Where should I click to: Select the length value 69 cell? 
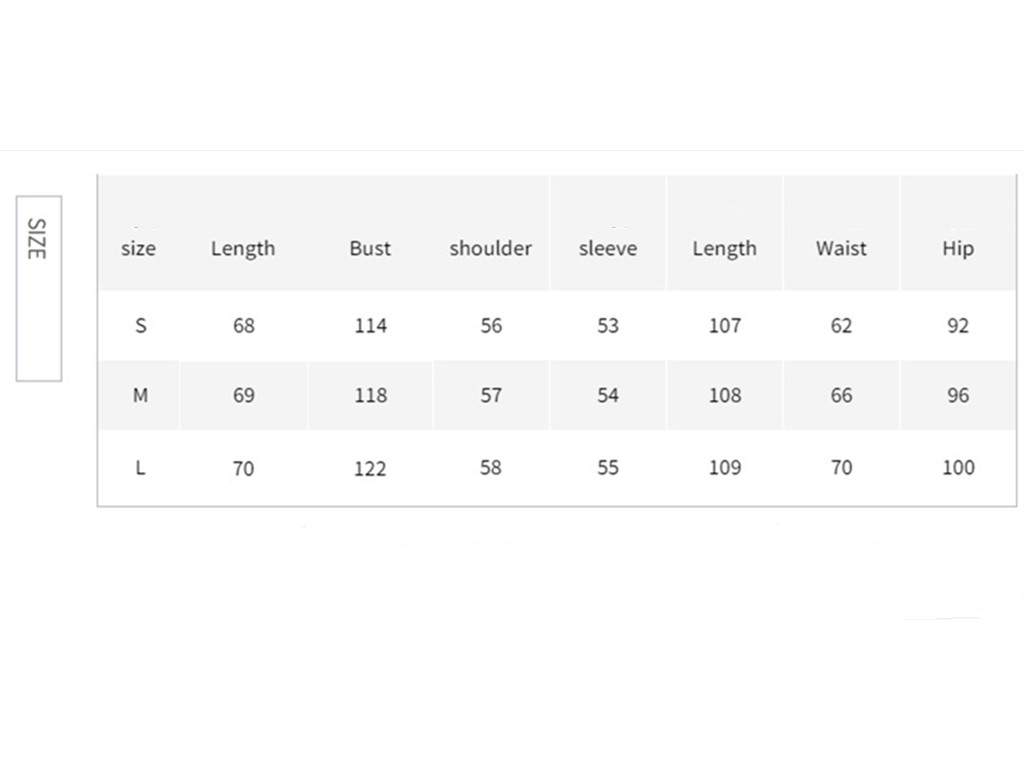(x=243, y=395)
